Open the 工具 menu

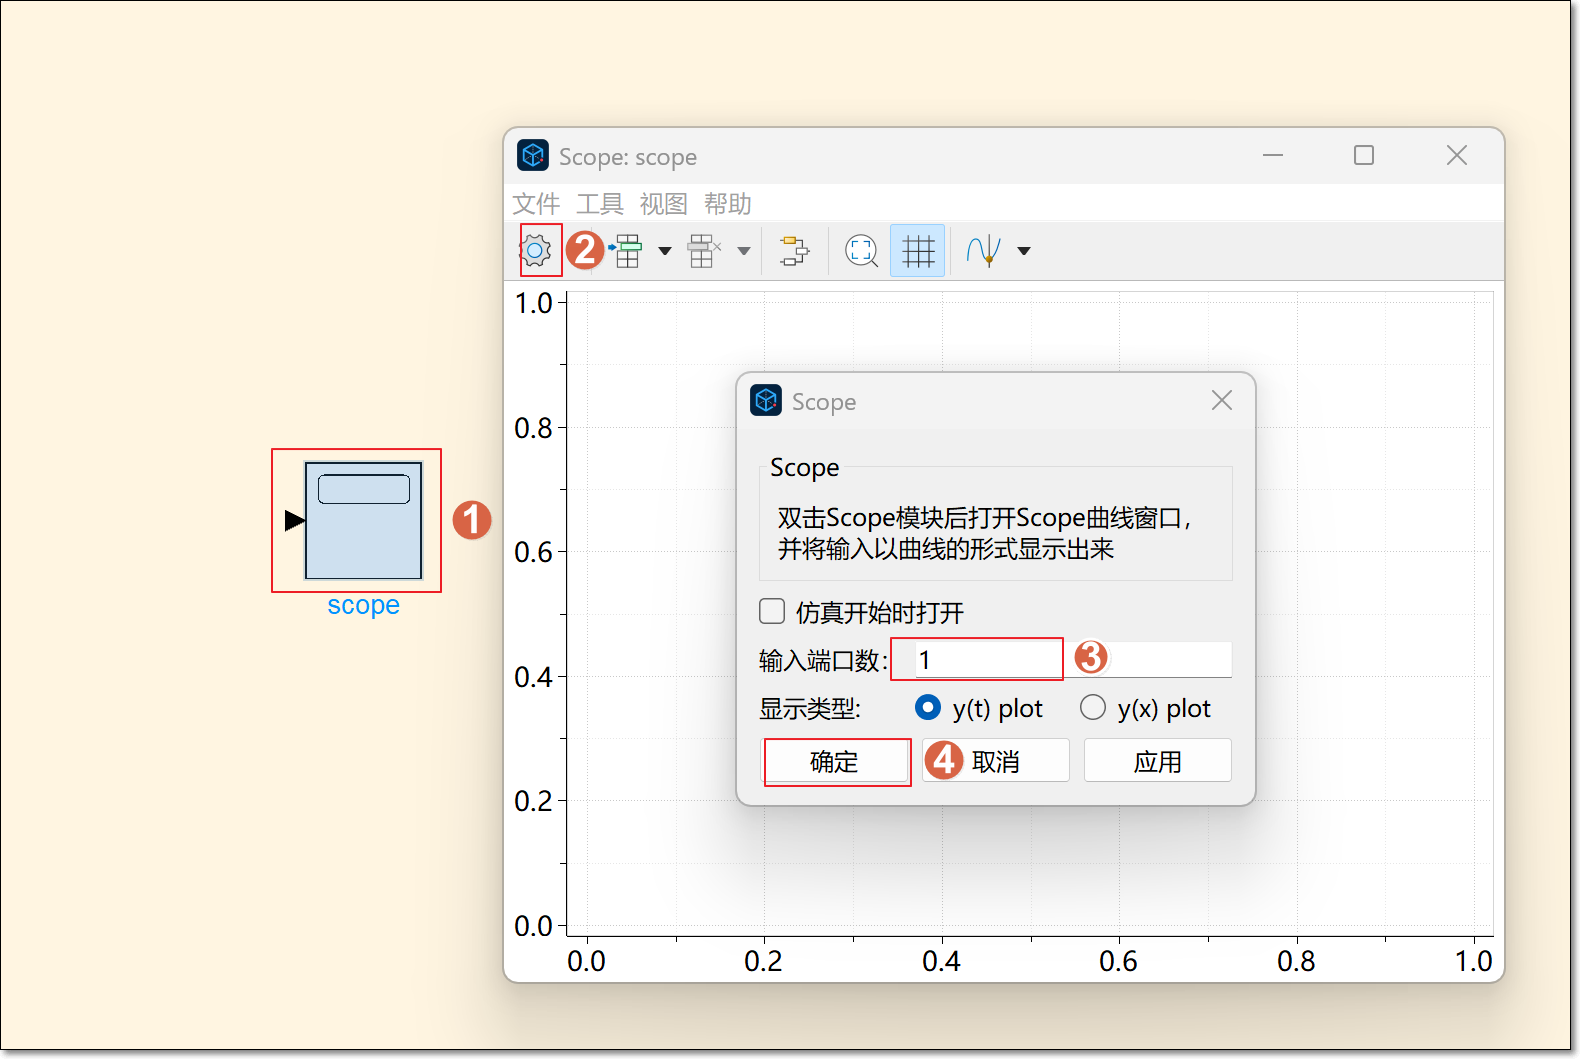(600, 204)
